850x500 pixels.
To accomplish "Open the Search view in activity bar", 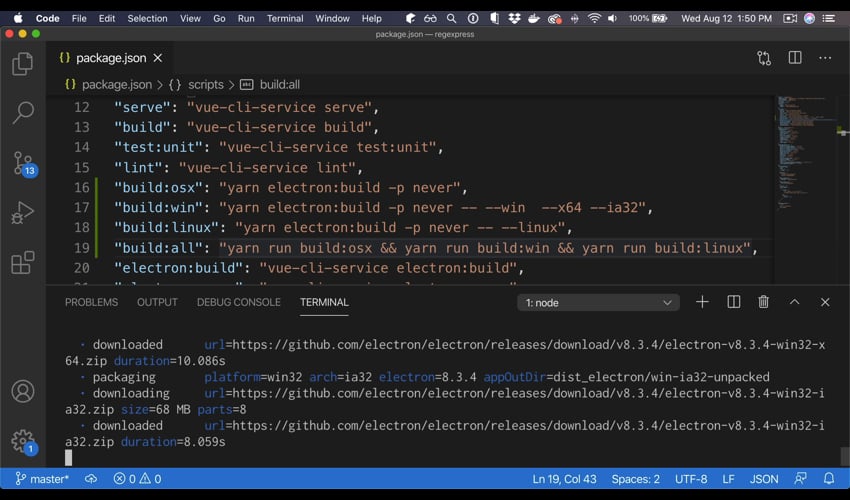I will pyautogui.click(x=23, y=112).
